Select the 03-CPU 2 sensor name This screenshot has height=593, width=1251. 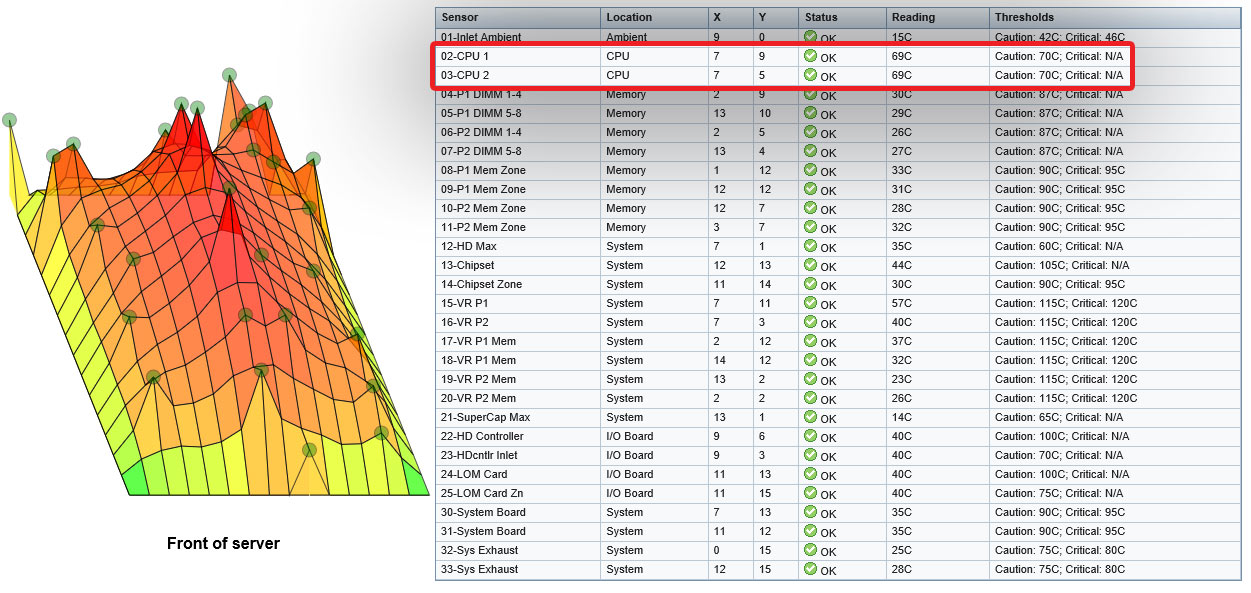465,75
